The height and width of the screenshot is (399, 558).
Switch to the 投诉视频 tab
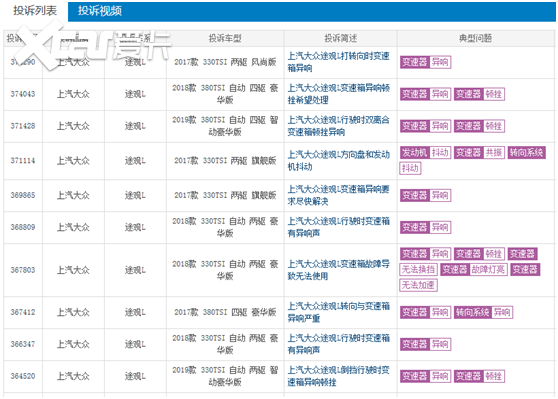[x=100, y=11]
